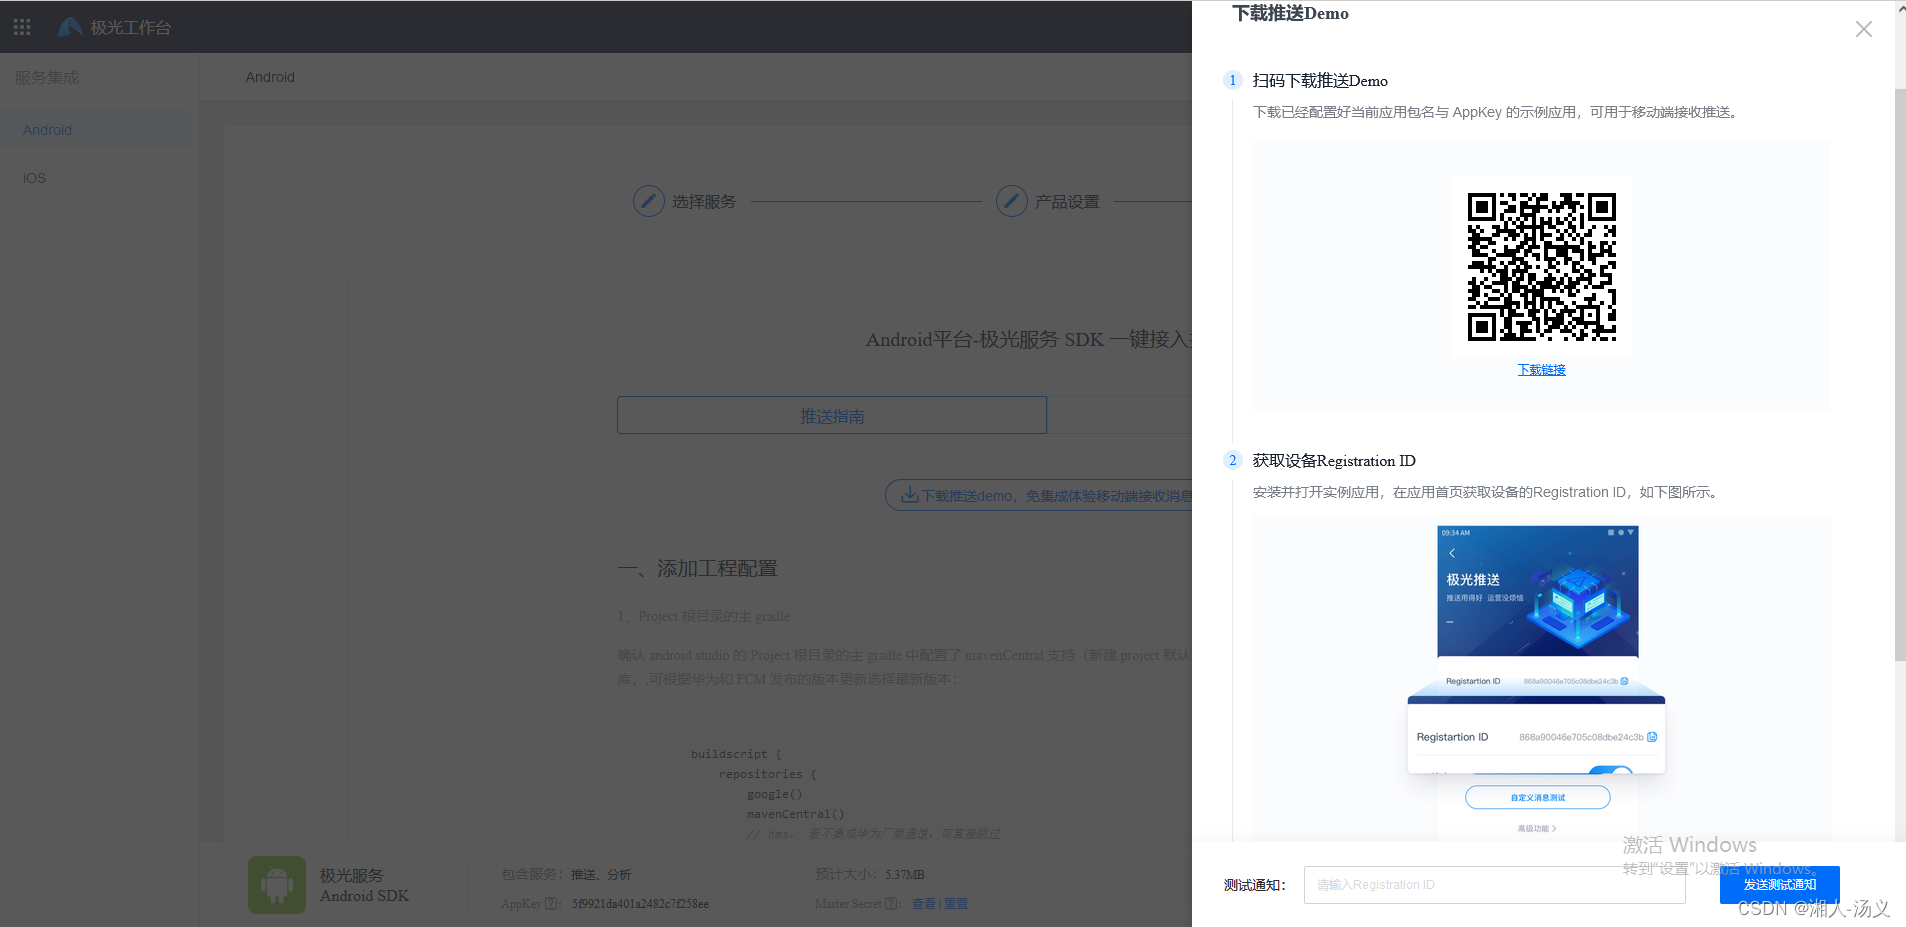Click the AppKey value 5f9921da401a2482c7f258ee
The image size is (1906, 927).
tap(640, 904)
